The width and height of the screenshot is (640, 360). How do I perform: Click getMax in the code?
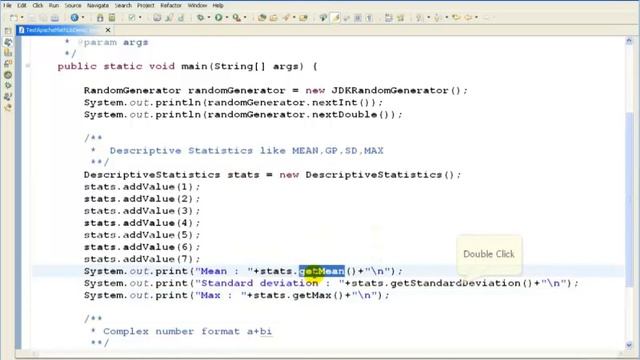click(312, 295)
